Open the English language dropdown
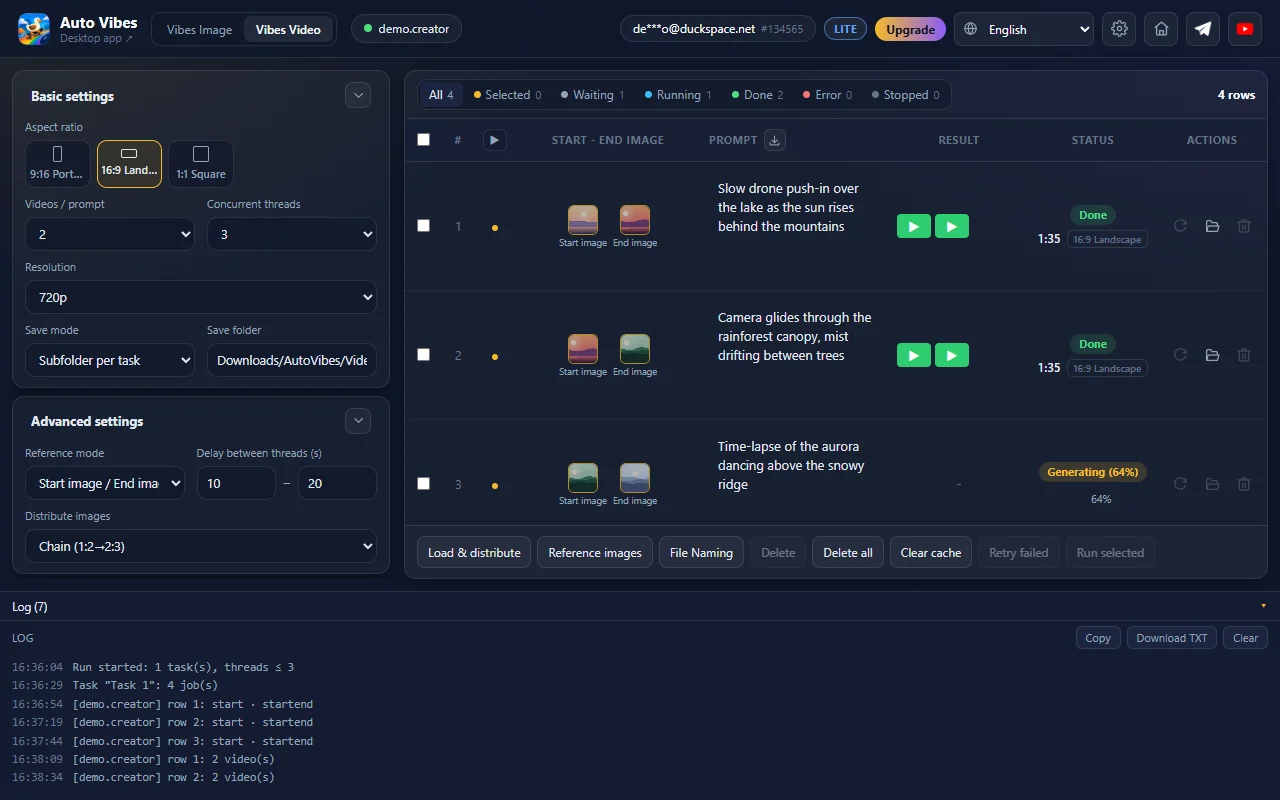The image size is (1280, 800). [1024, 29]
